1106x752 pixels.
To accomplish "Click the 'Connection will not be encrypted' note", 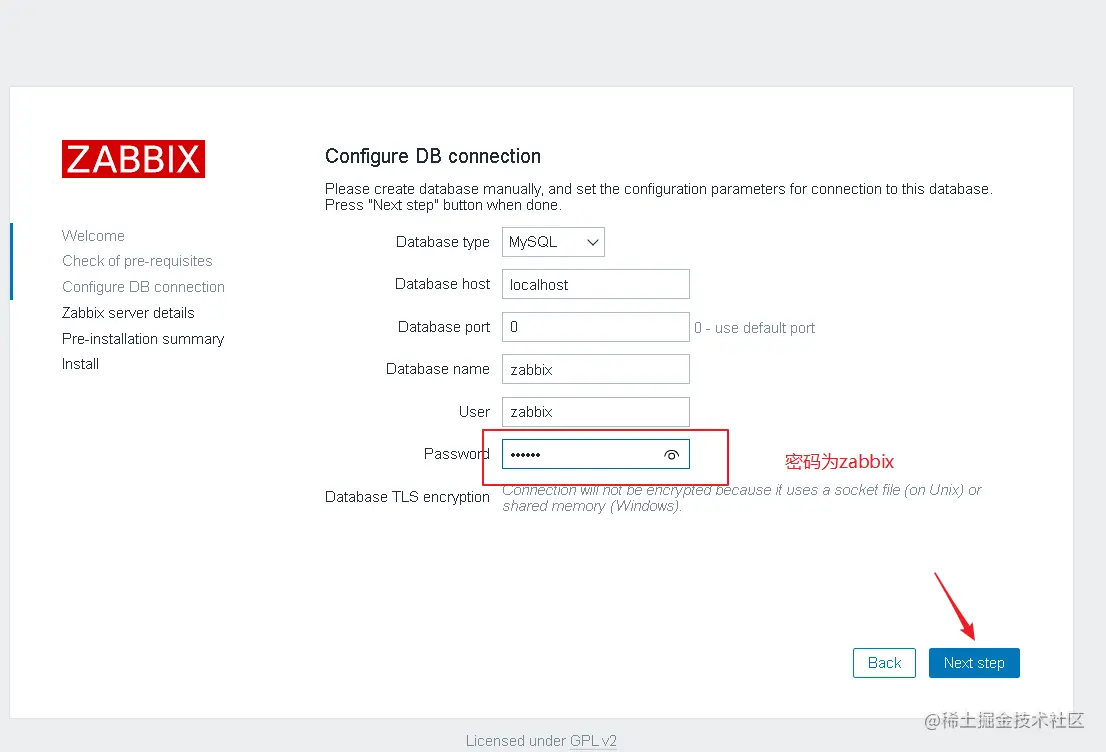I will coord(741,498).
